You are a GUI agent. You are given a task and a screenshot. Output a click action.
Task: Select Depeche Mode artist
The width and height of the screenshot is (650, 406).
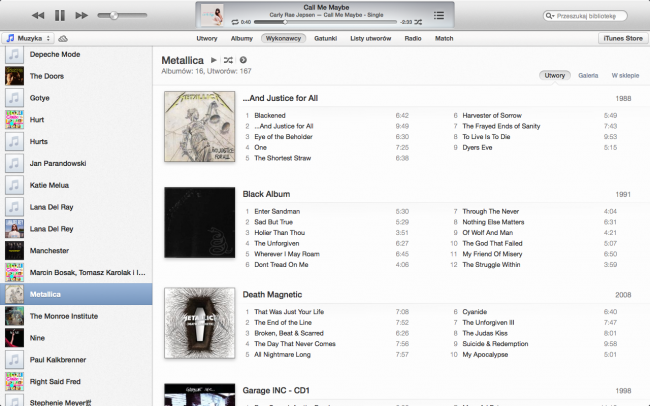click(76, 54)
